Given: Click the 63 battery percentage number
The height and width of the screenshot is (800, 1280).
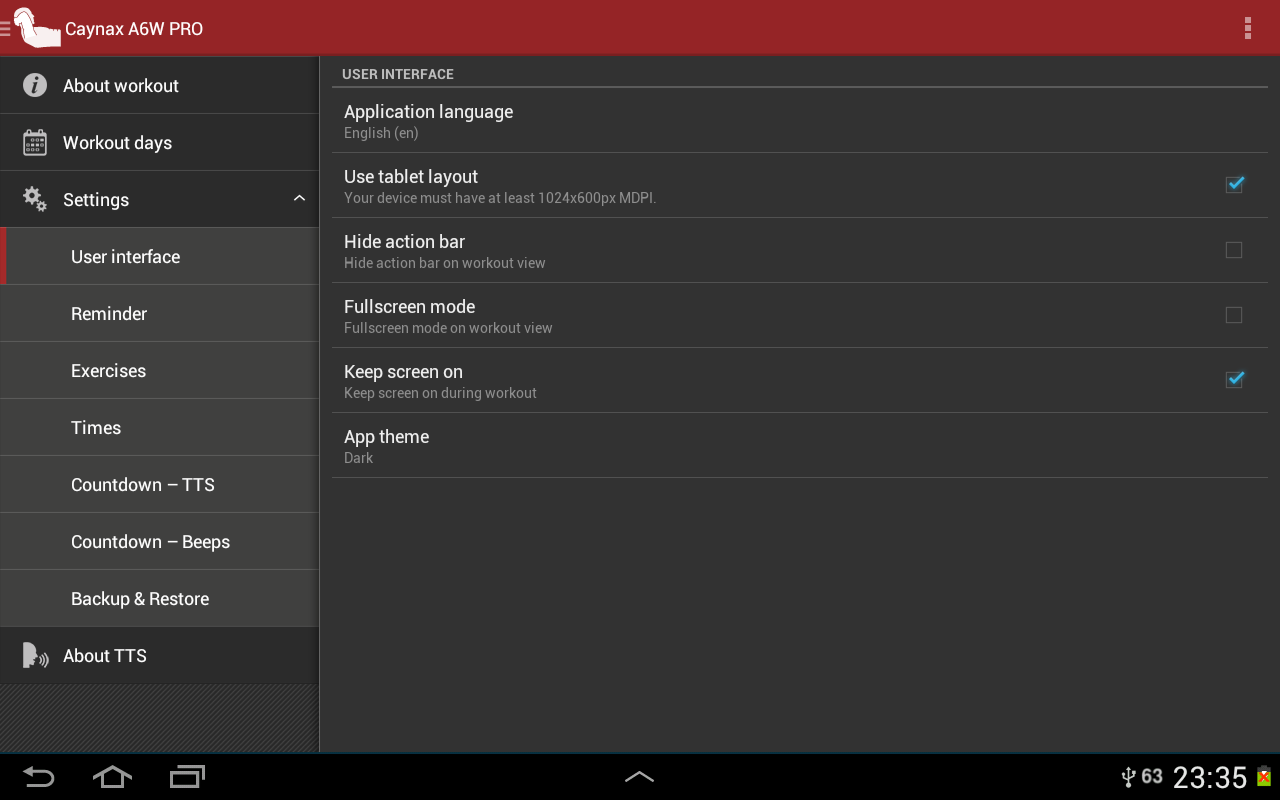Looking at the screenshot, I should tap(1152, 776).
